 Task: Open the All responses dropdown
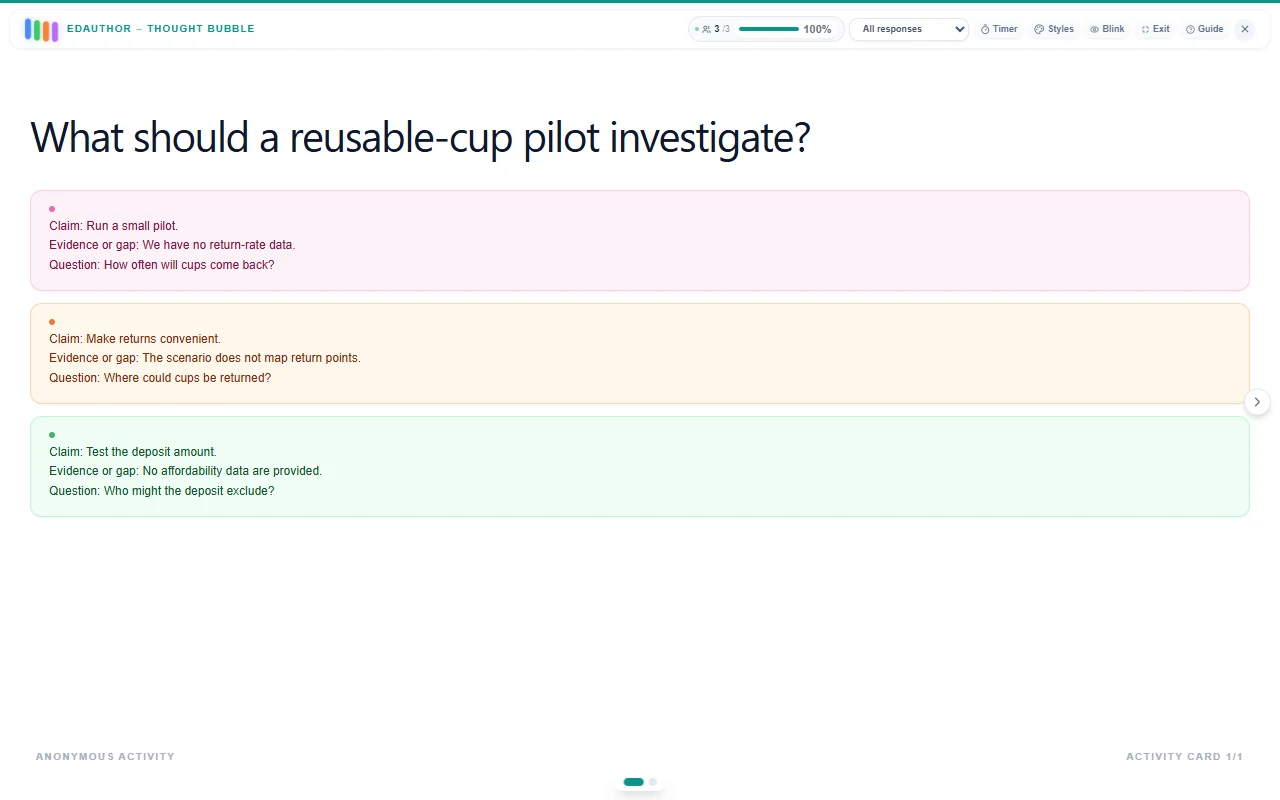[x=909, y=29]
